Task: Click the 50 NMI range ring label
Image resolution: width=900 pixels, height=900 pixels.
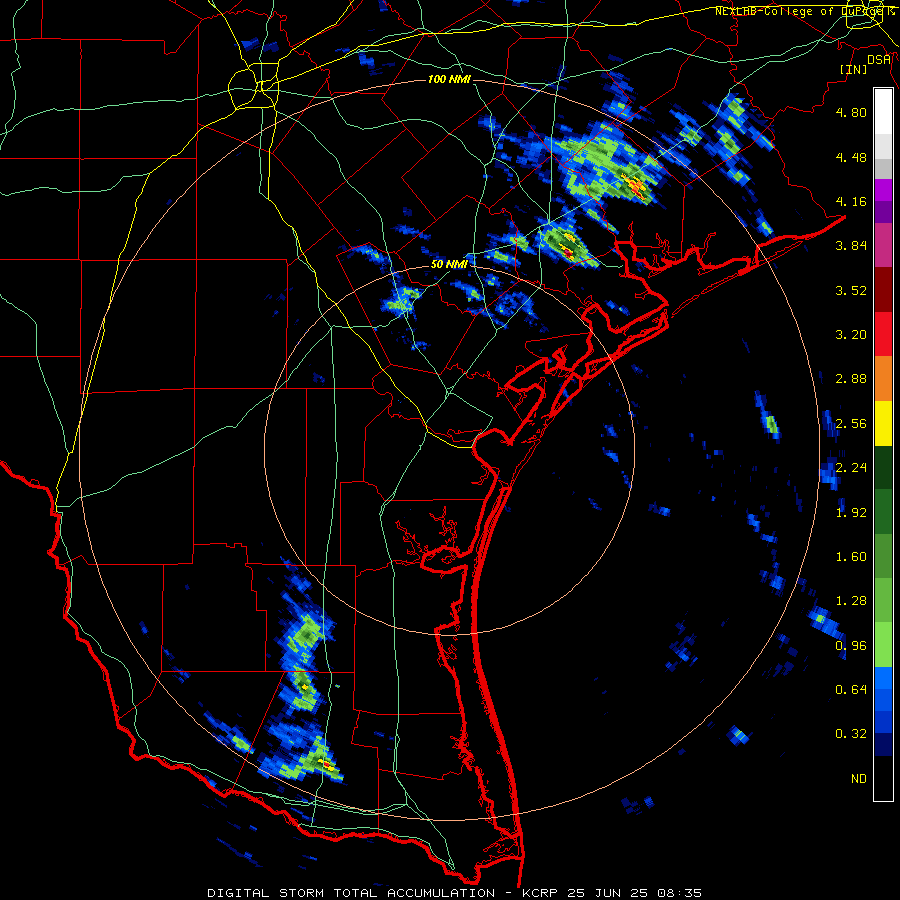Action: (449, 264)
